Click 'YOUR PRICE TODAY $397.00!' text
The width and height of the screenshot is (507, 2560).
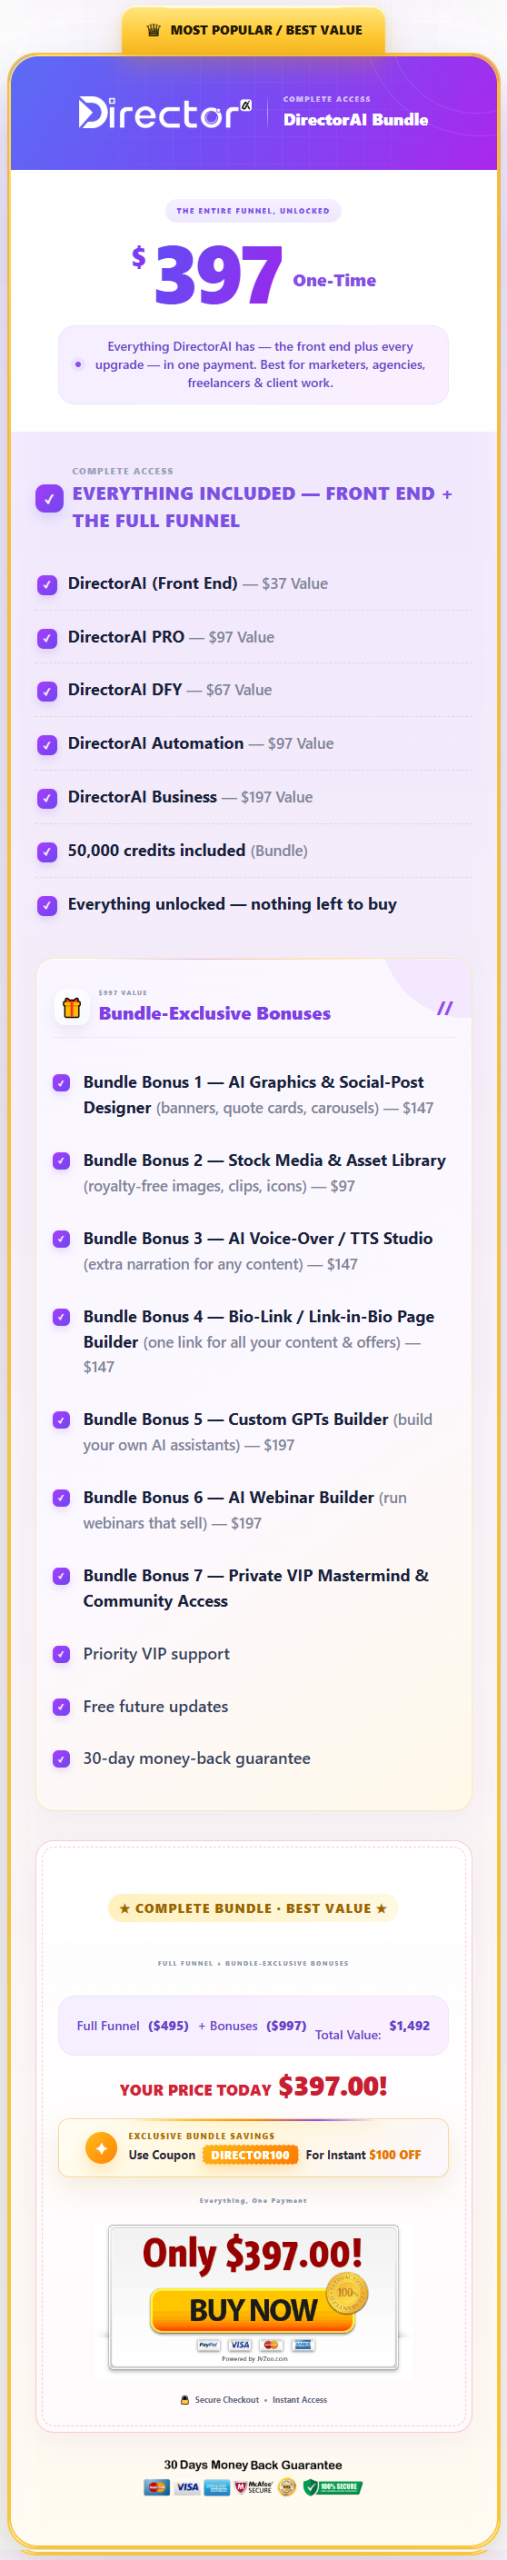click(x=253, y=2087)
